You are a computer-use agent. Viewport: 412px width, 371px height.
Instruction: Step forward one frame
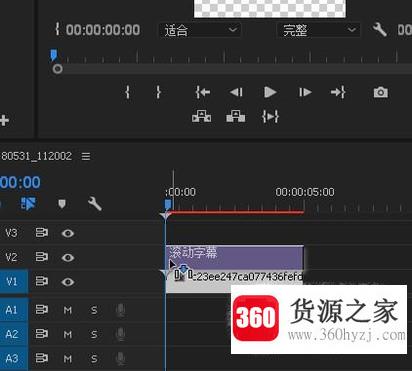pyautogui.click(x=305, y=92)
